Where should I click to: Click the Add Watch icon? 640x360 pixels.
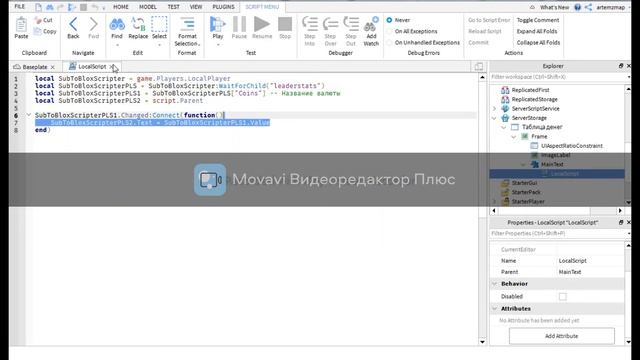(371, 24)
